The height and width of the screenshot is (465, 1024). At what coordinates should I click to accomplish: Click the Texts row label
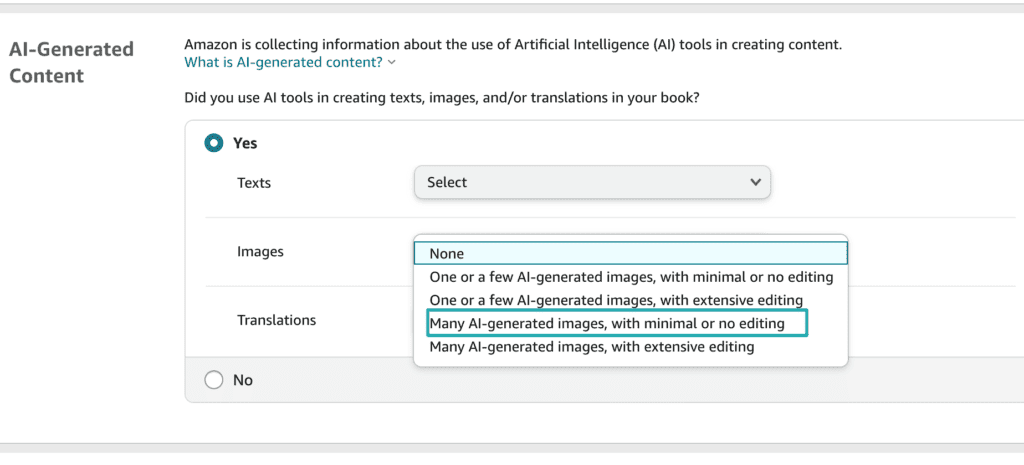tap(253, 183)
